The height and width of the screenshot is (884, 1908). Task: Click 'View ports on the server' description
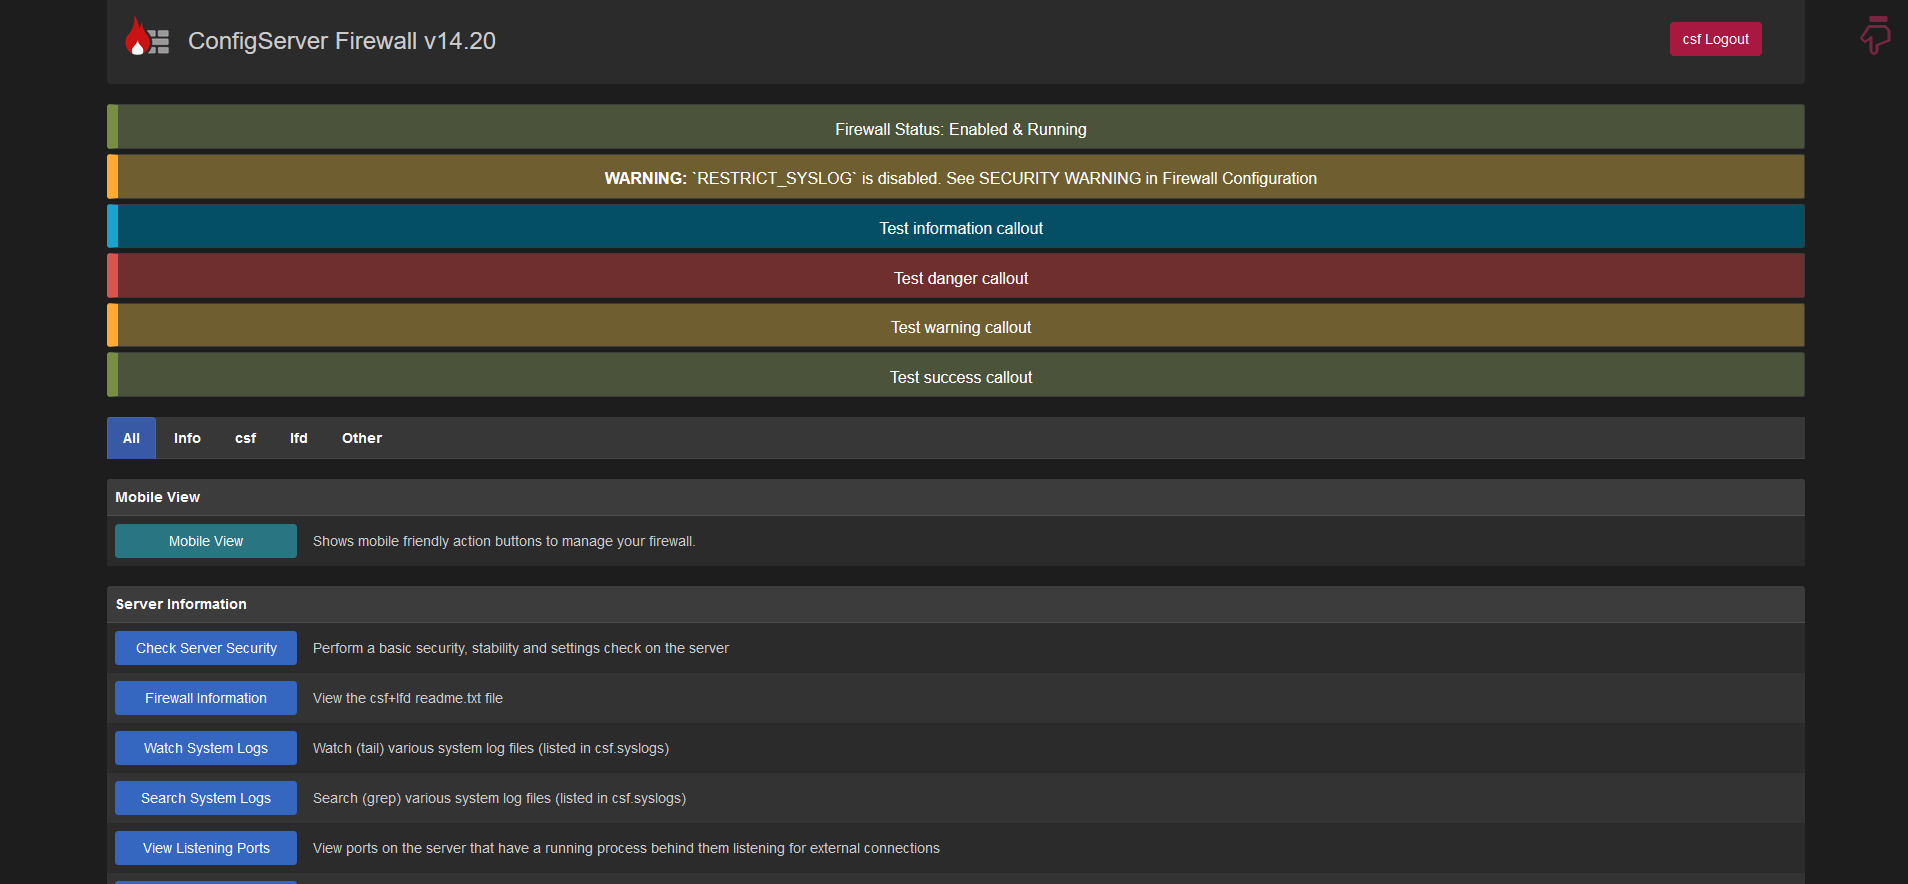pos(626,848)
